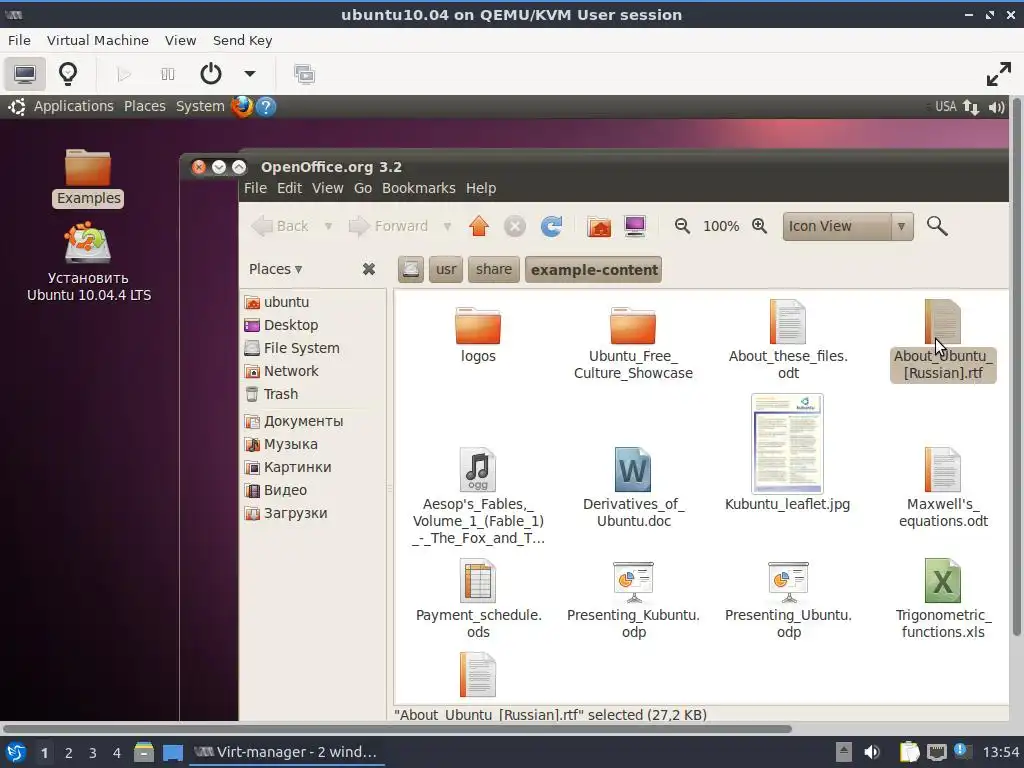
Task: Expand the Forward history dropdown arrow
Action: tap(447, 227)
